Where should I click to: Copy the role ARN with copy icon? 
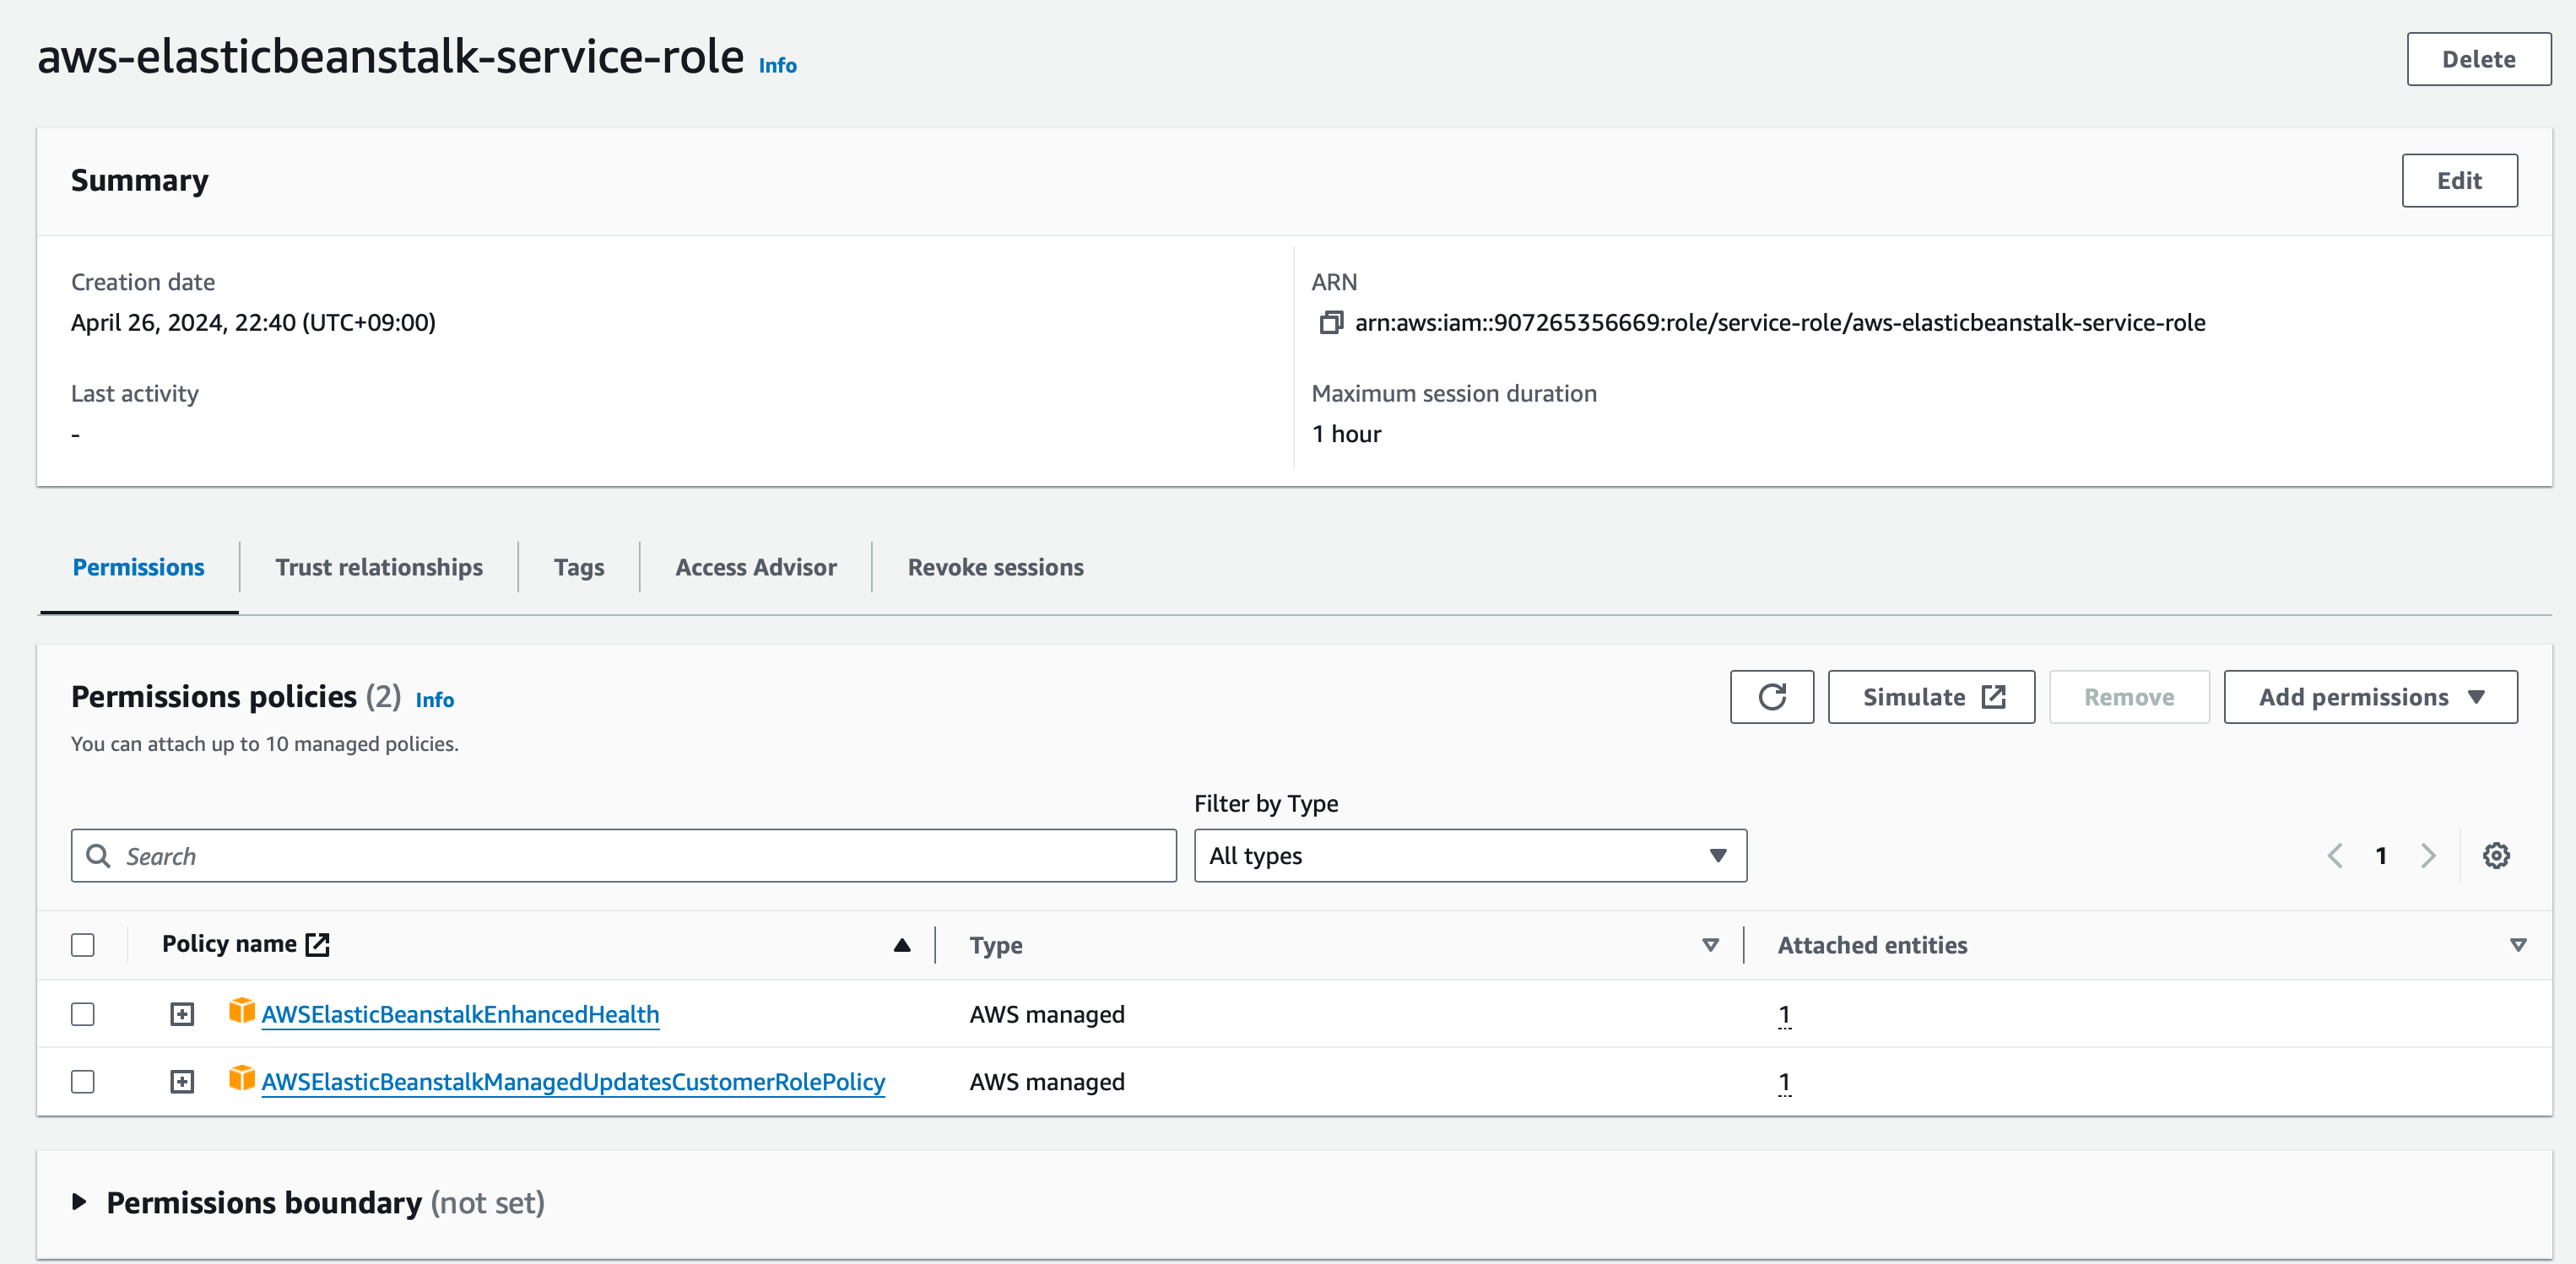[1330, 322]
